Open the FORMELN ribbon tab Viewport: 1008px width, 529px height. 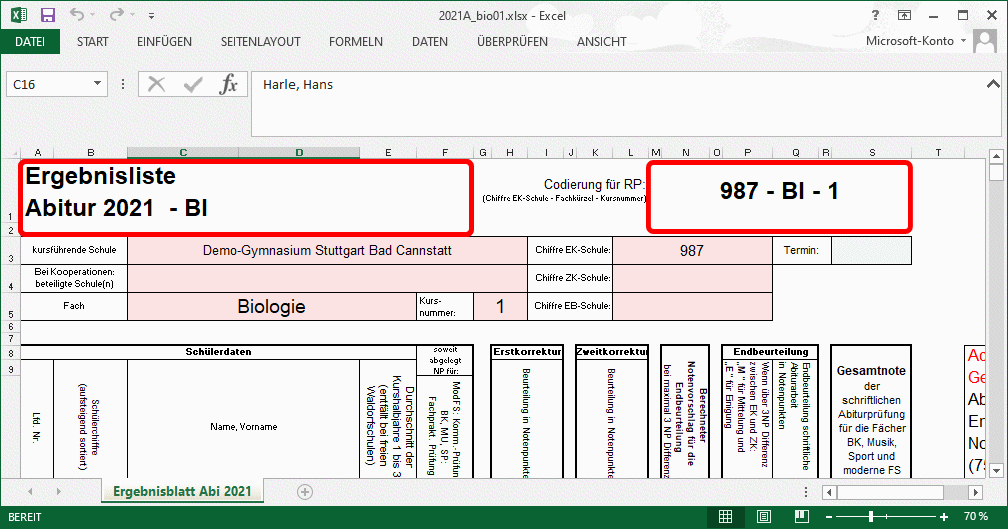(355, 42)
